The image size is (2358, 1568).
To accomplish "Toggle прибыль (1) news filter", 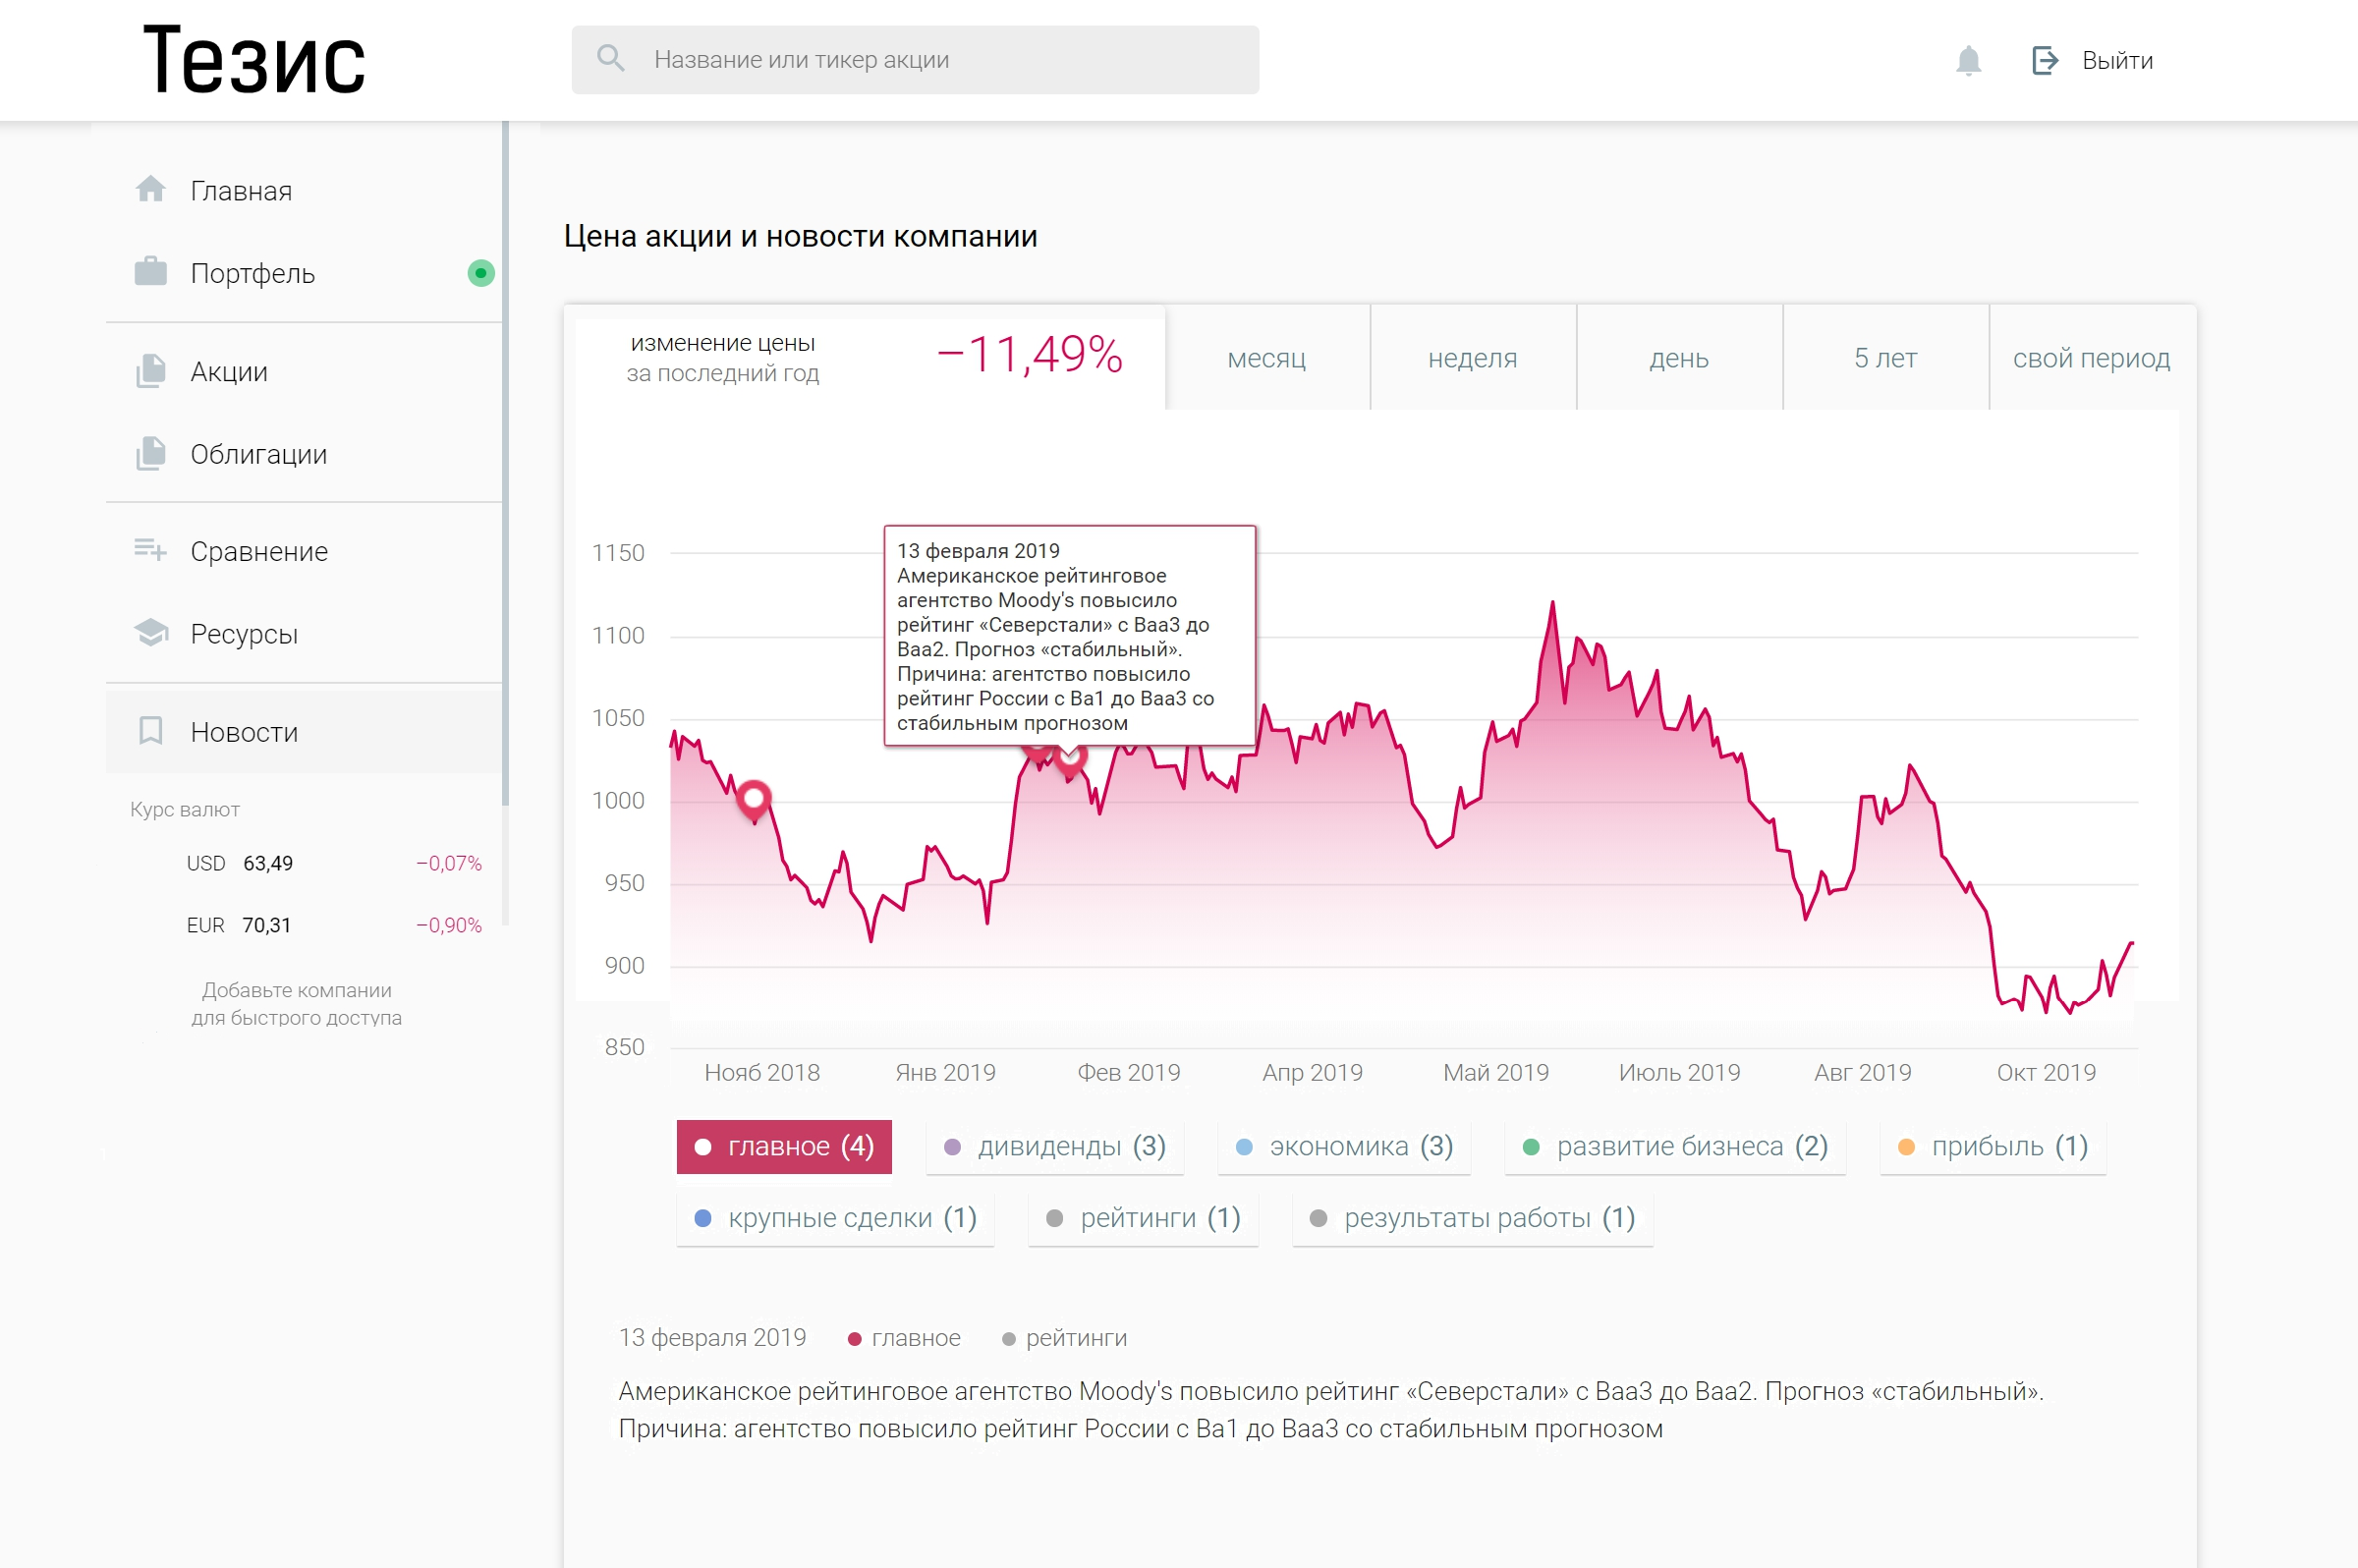I will [1993, 1146].
